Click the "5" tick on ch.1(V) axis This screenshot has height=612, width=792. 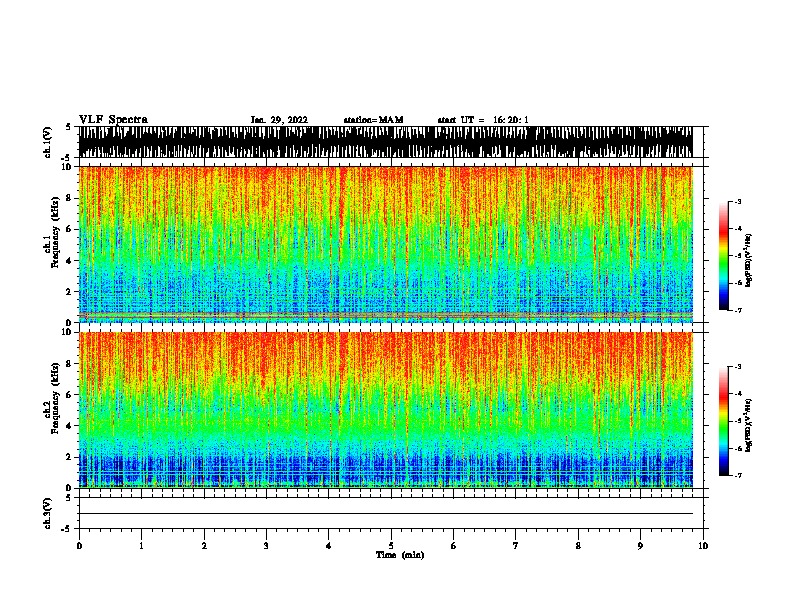tap(70, 127)
